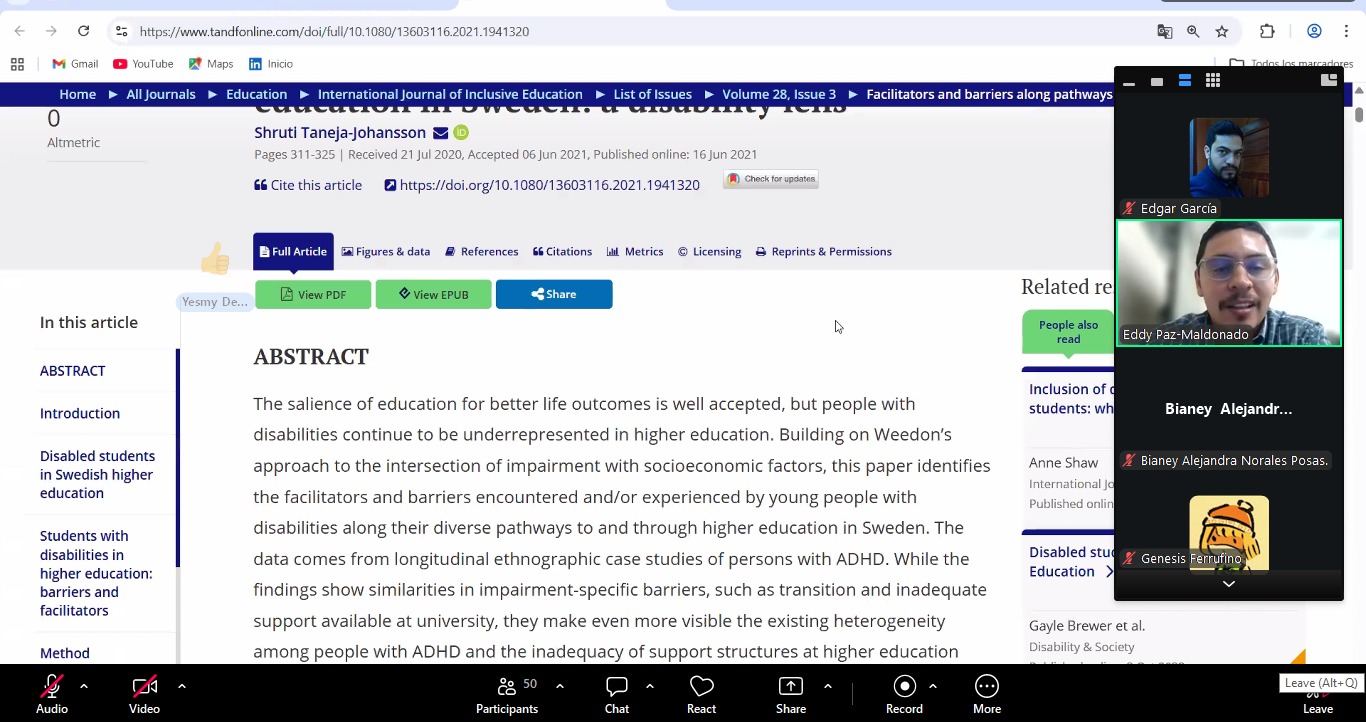Open the article DOI link
Viewport: 1366px width, 722px height.
pyautogui.click(x=549, y=185)
